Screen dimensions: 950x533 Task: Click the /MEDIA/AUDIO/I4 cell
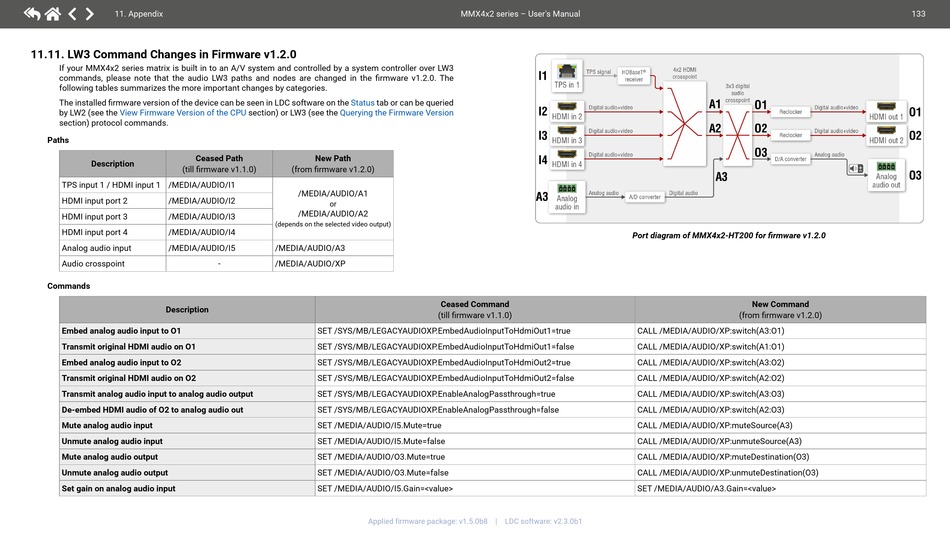pyautogui.click(x=219, y=232)
